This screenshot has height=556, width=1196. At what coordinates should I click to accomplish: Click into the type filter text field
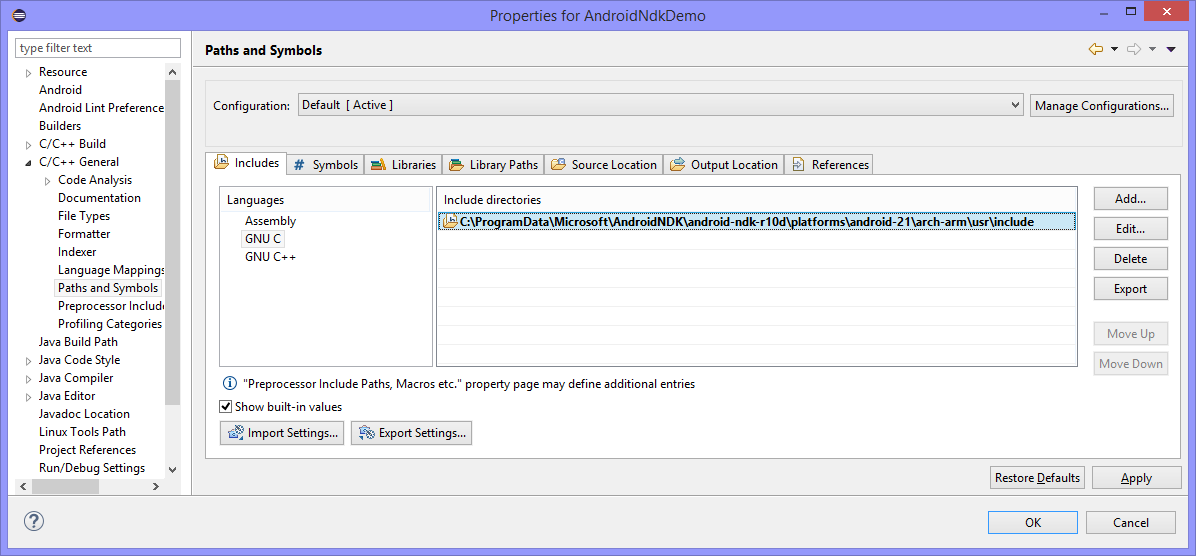click(x=98, y=48)
